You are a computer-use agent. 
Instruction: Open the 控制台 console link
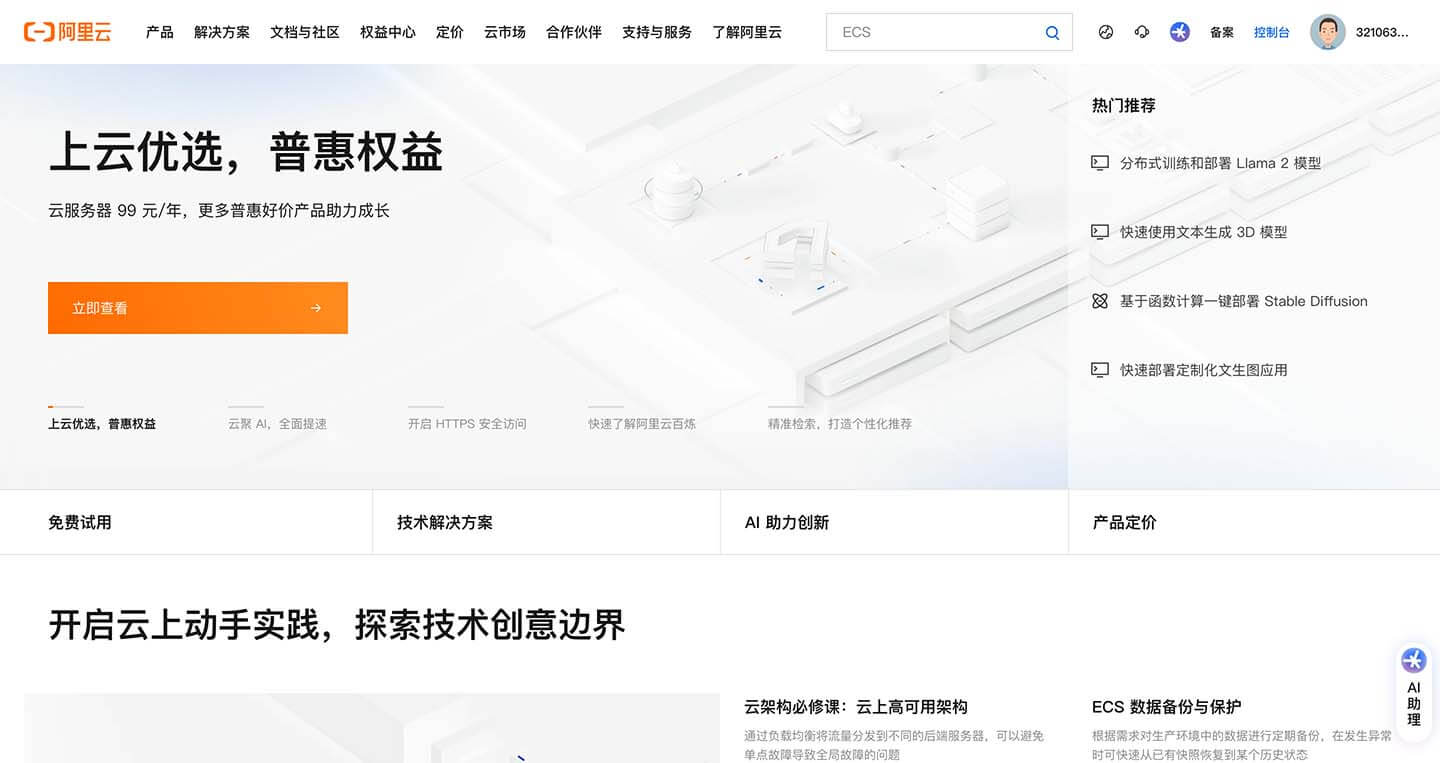click(x=1272, y=32)
